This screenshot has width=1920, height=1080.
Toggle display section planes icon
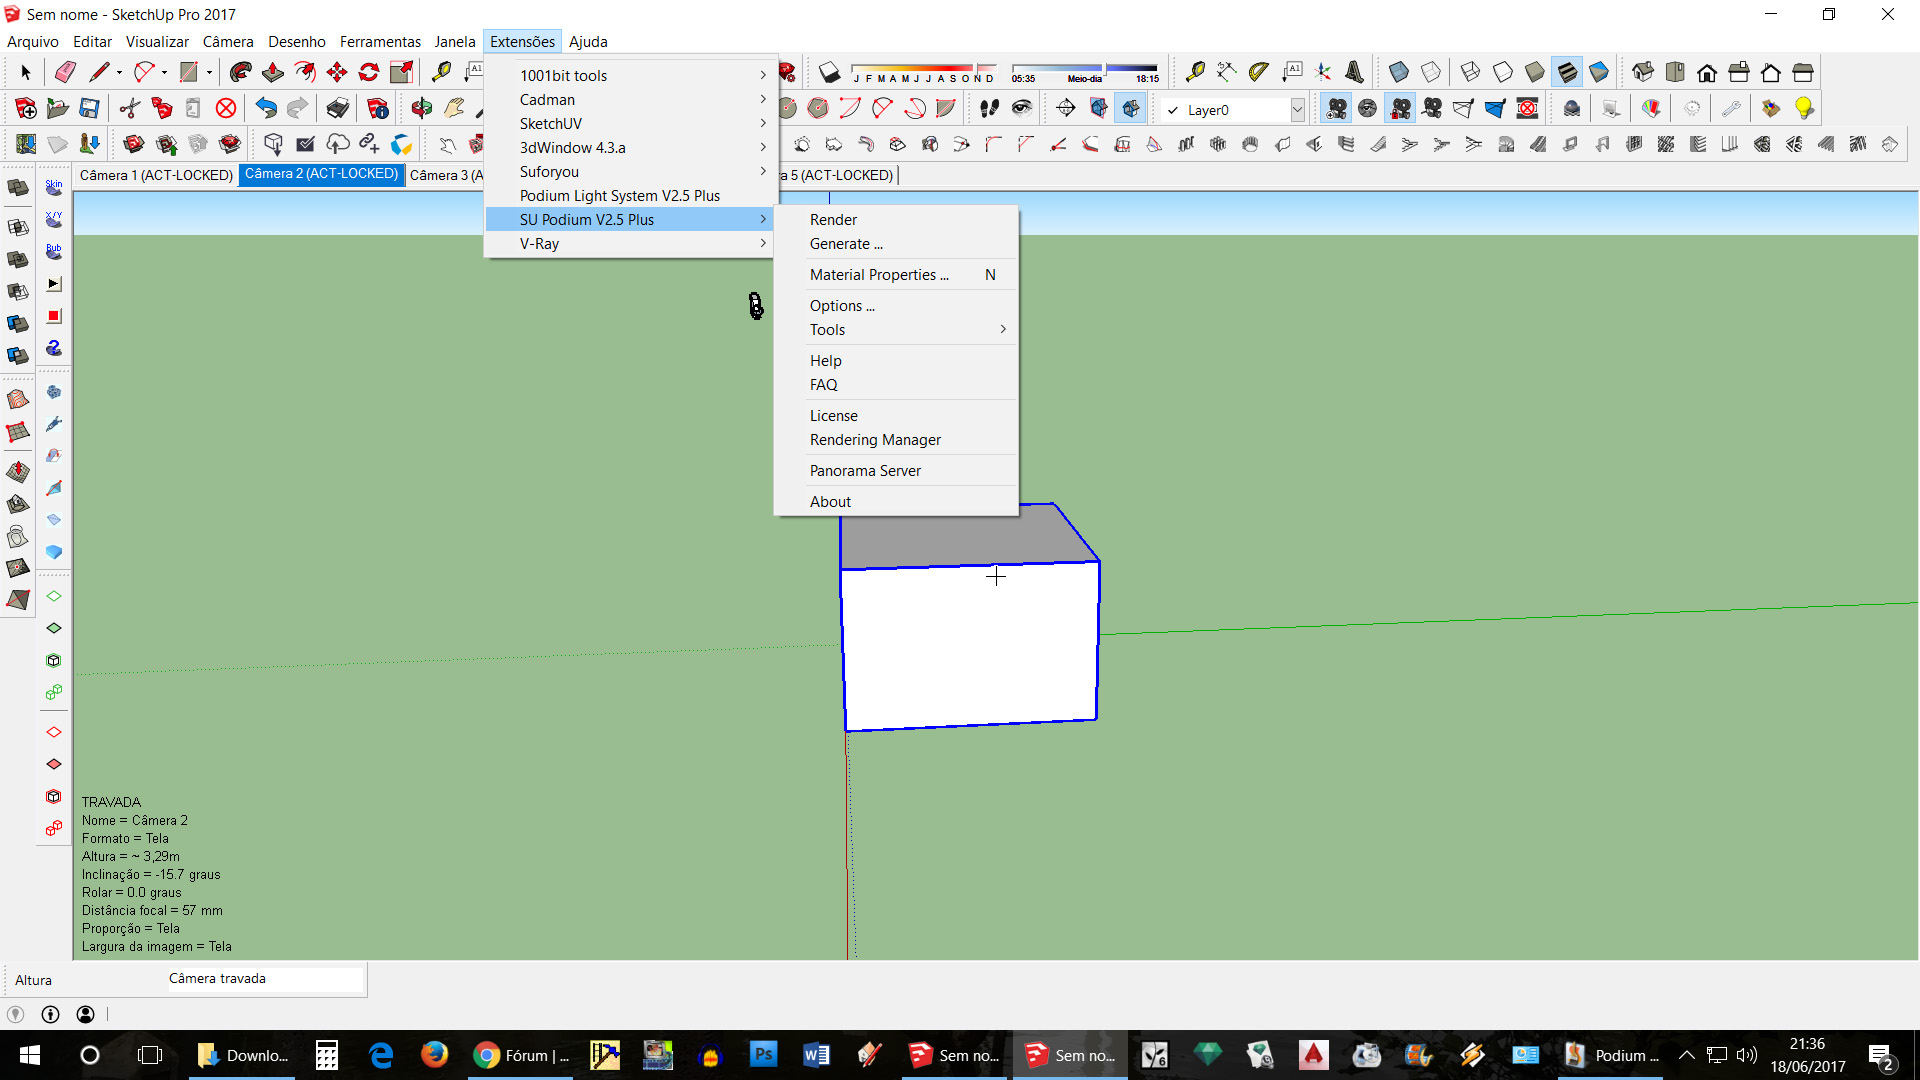pos(1099,108)
